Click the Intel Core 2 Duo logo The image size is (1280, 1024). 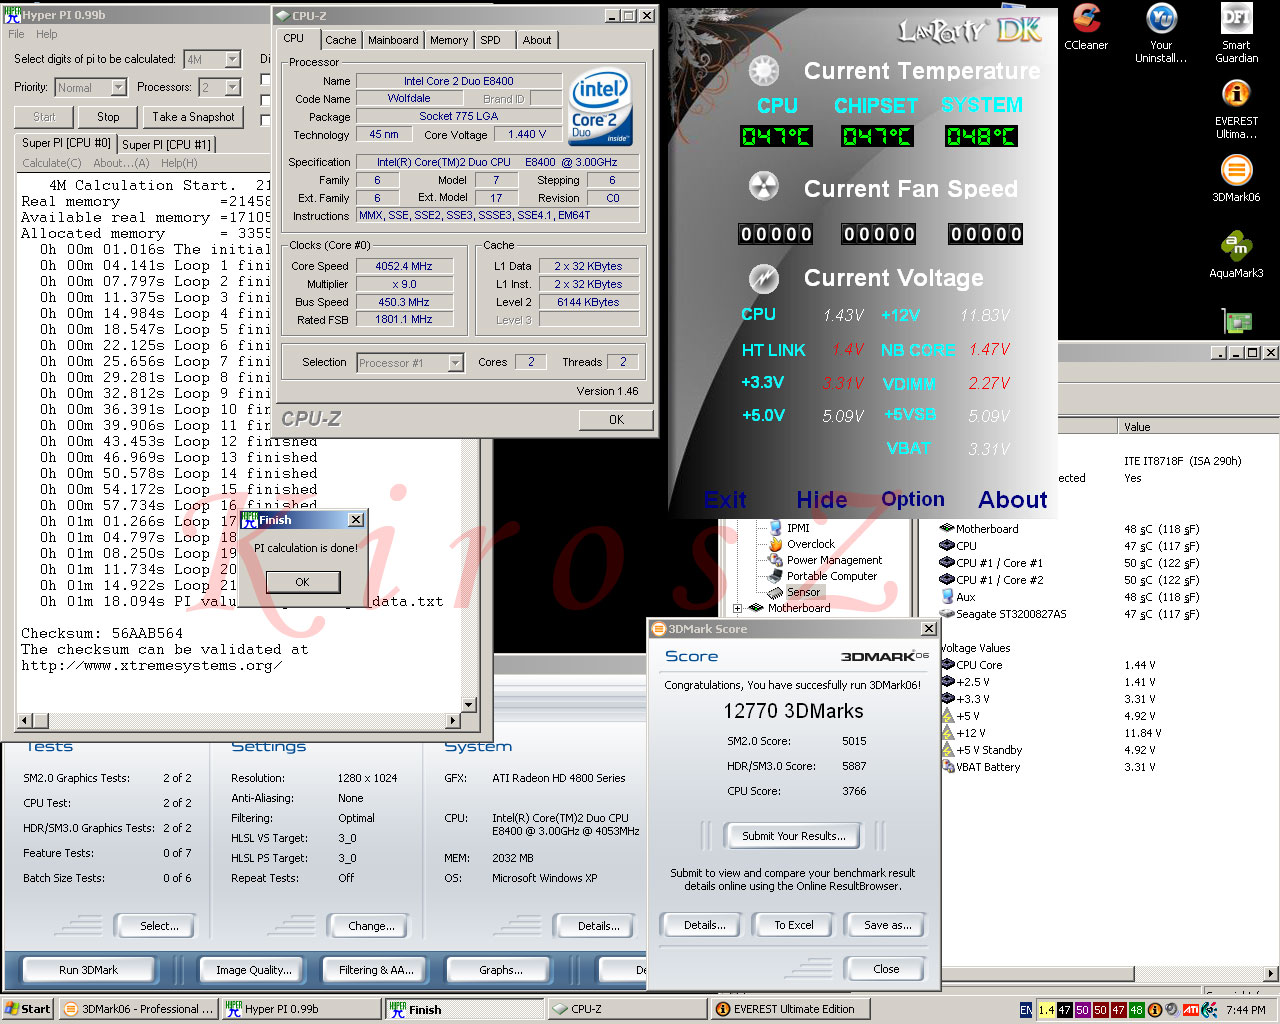click(x=600, y=106)
